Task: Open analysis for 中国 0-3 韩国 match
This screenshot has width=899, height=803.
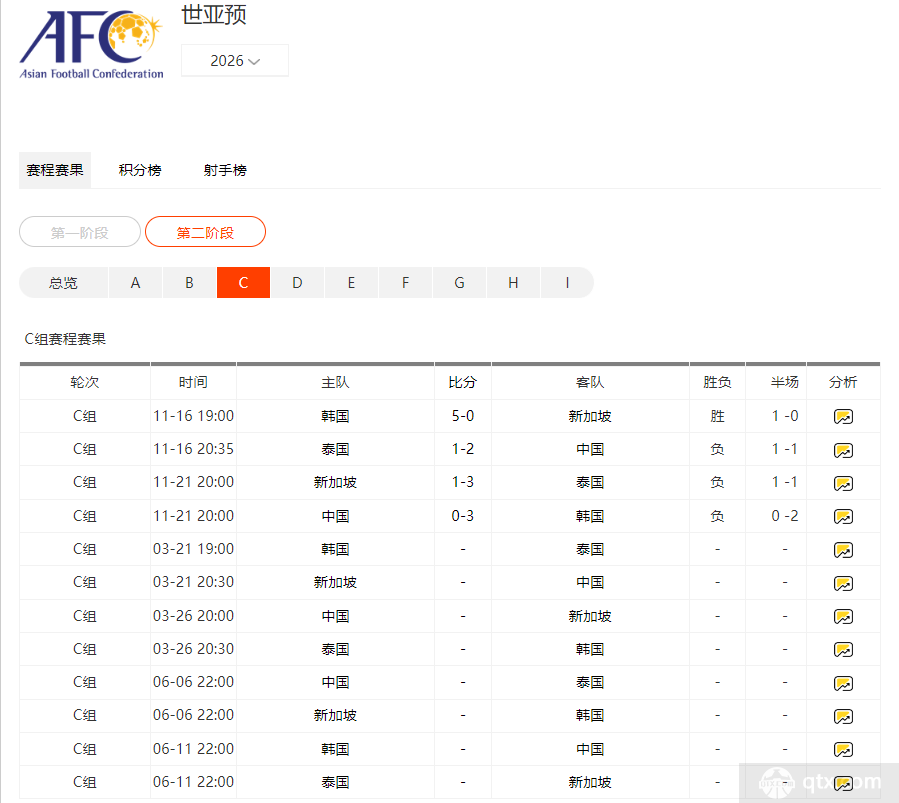Action: point(843,516)
